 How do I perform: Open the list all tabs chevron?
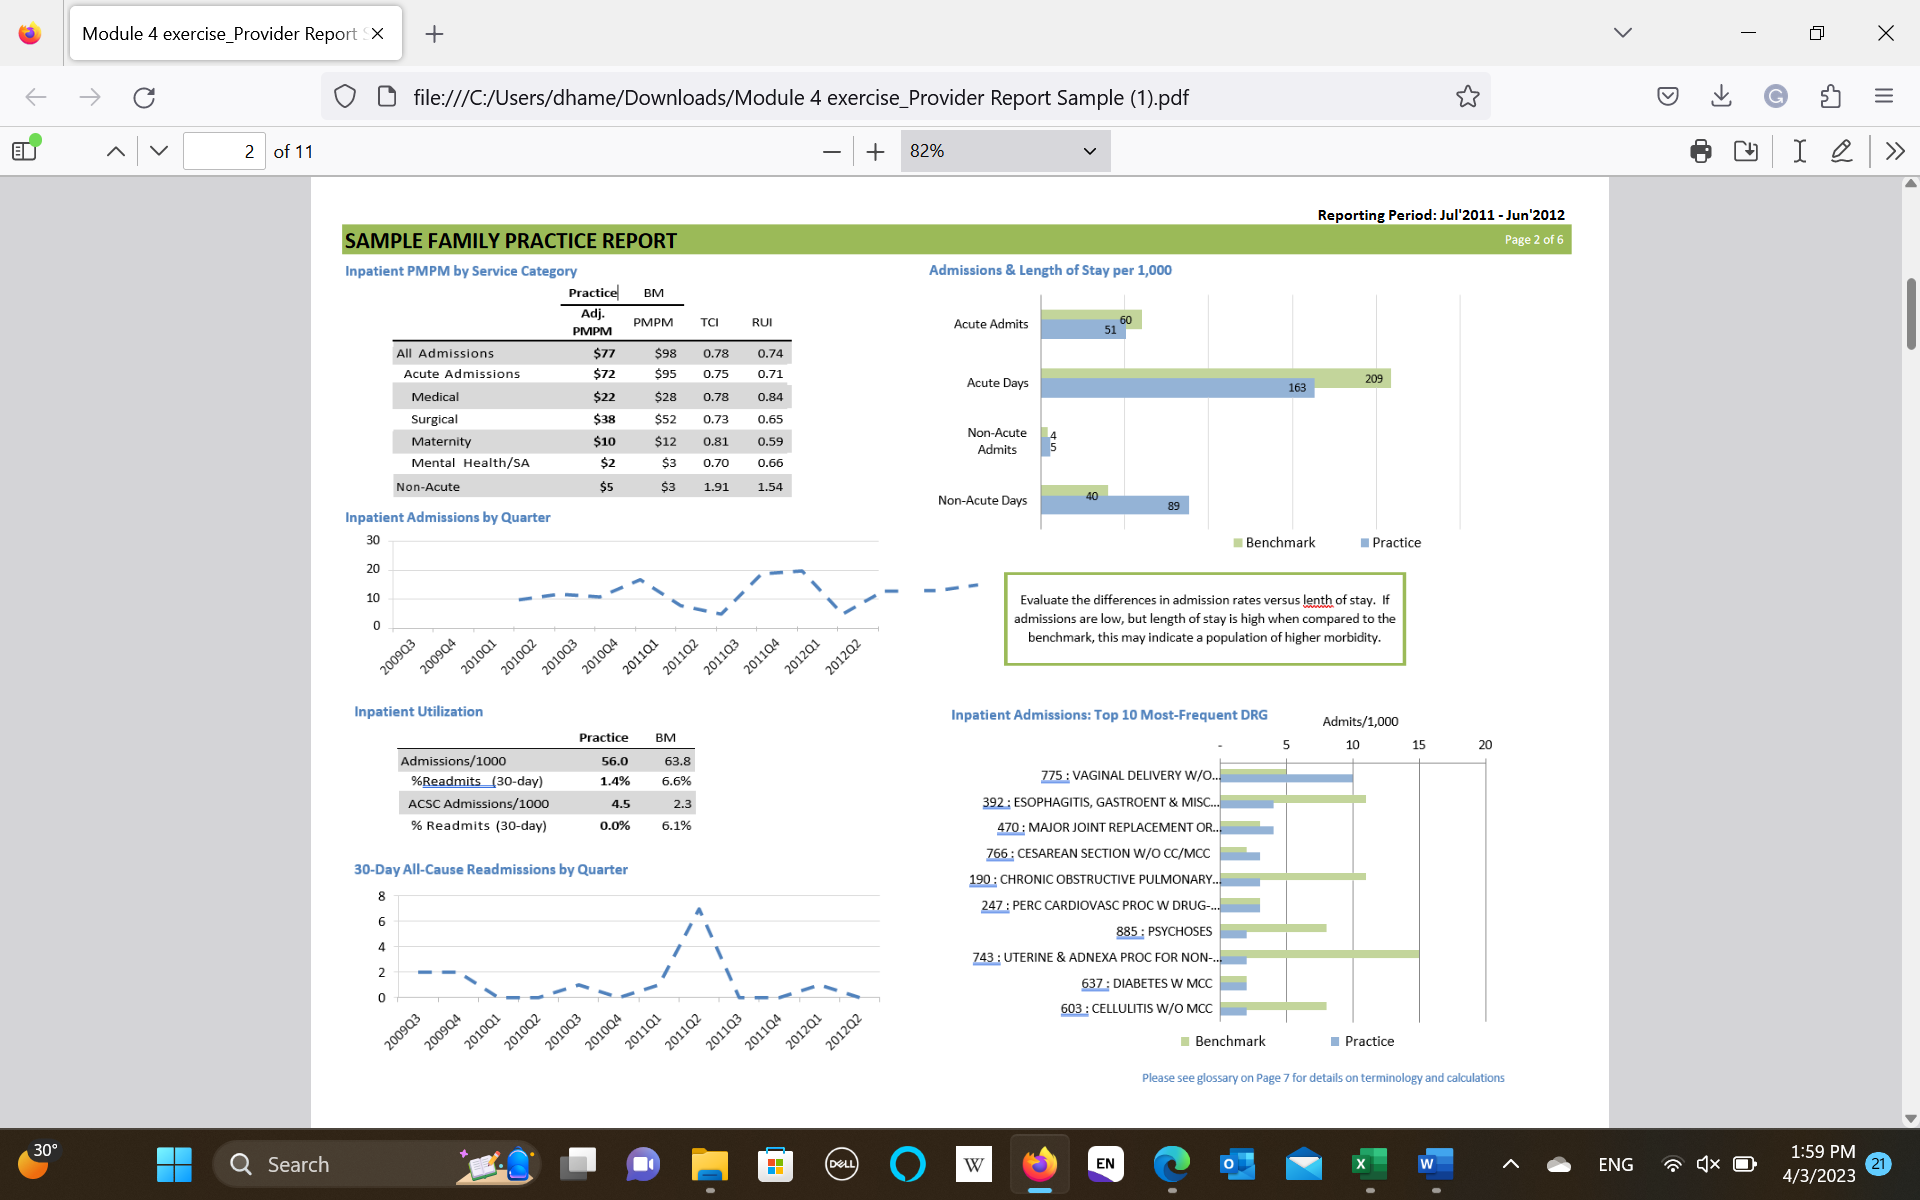(x=1622, y=32)
